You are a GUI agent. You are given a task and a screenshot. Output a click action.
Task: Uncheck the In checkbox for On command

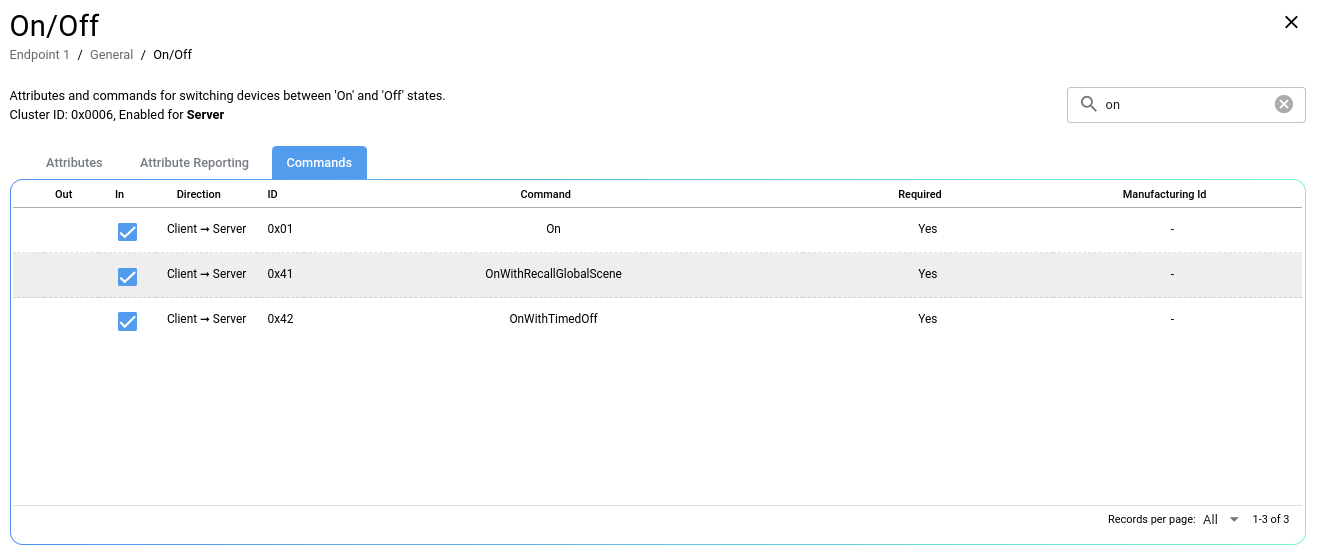coord(127,231)
